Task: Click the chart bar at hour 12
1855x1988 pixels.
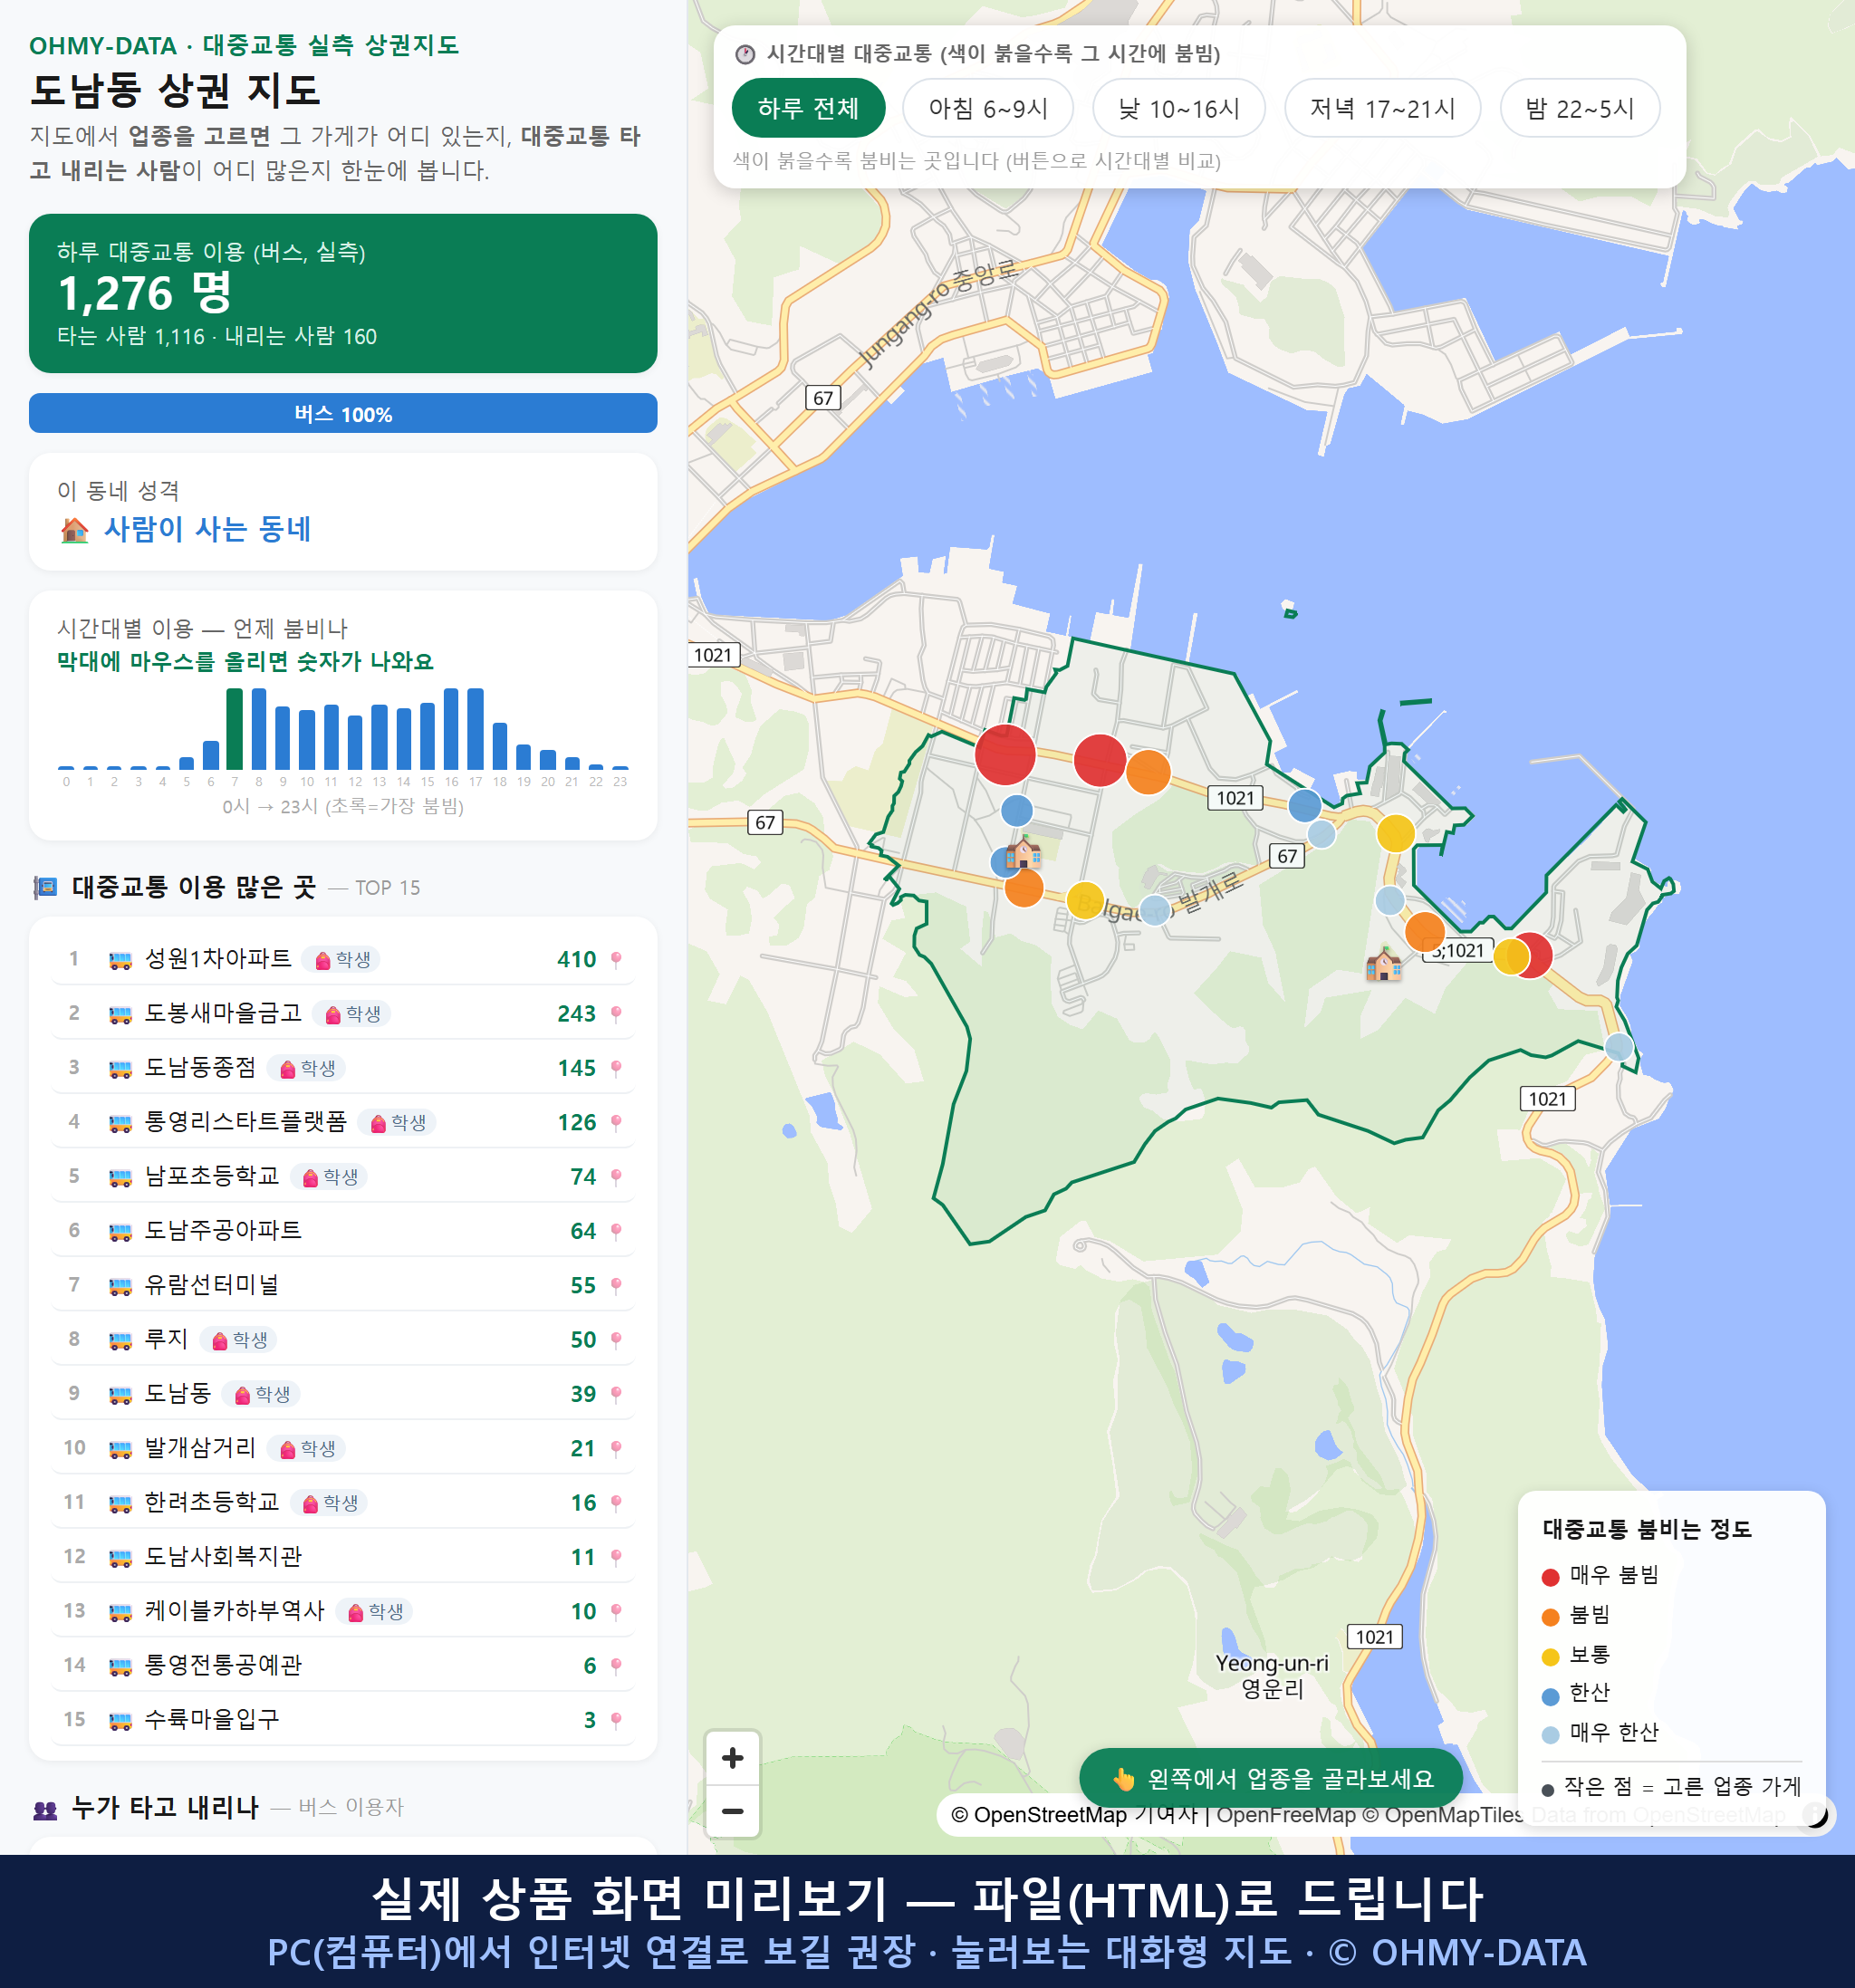Action: [355, 742]
